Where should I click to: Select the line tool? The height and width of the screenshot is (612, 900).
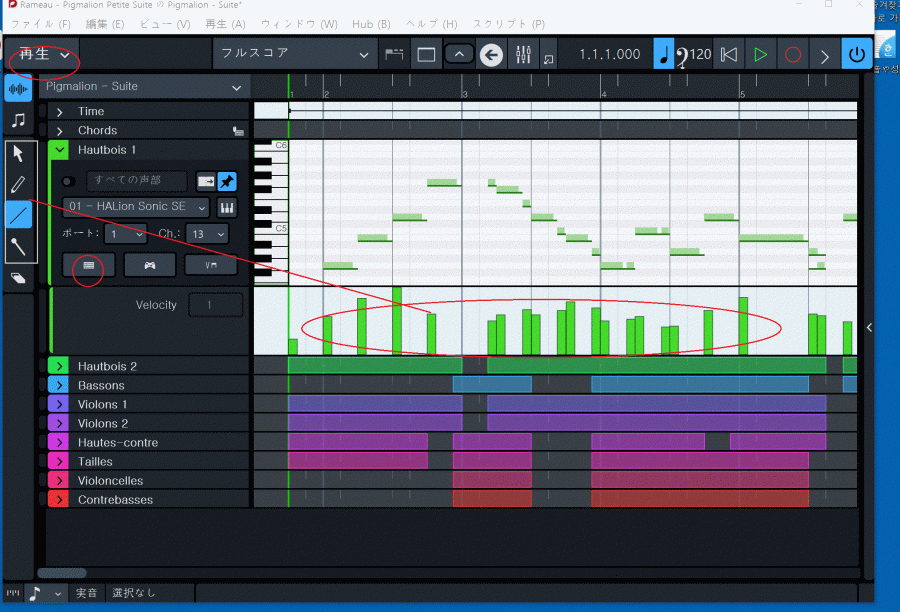(18, 215)
